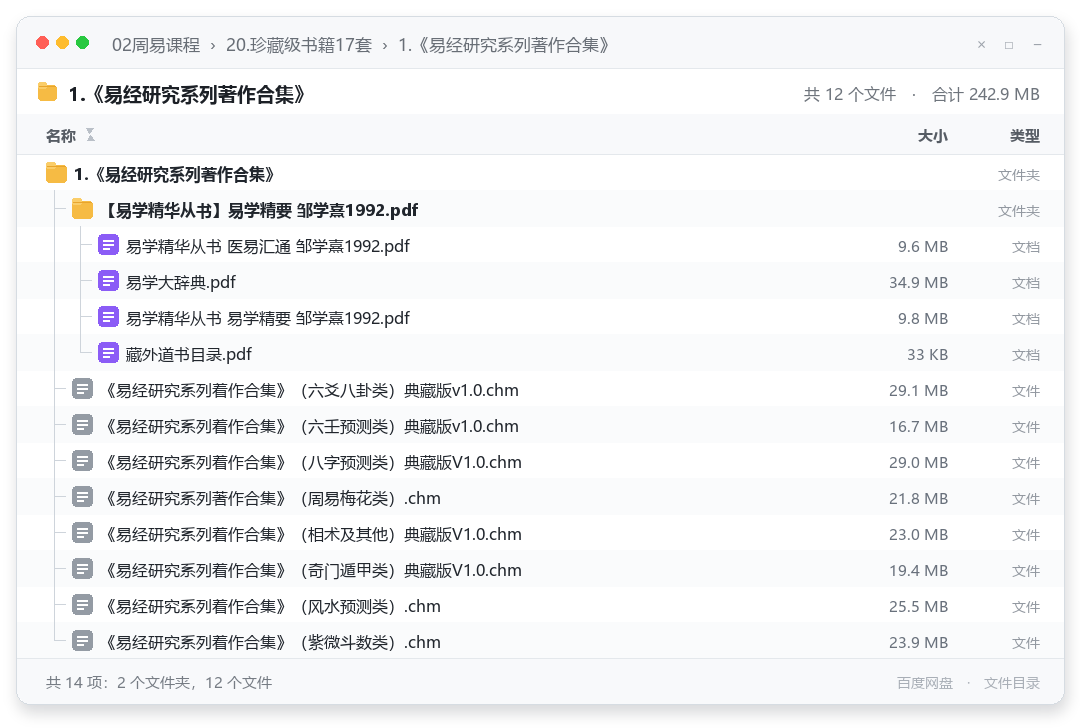This screenshot has width=1080, height=728.
Task: Click the yellow minimize dot in title bar
Action: click(63, 43)
